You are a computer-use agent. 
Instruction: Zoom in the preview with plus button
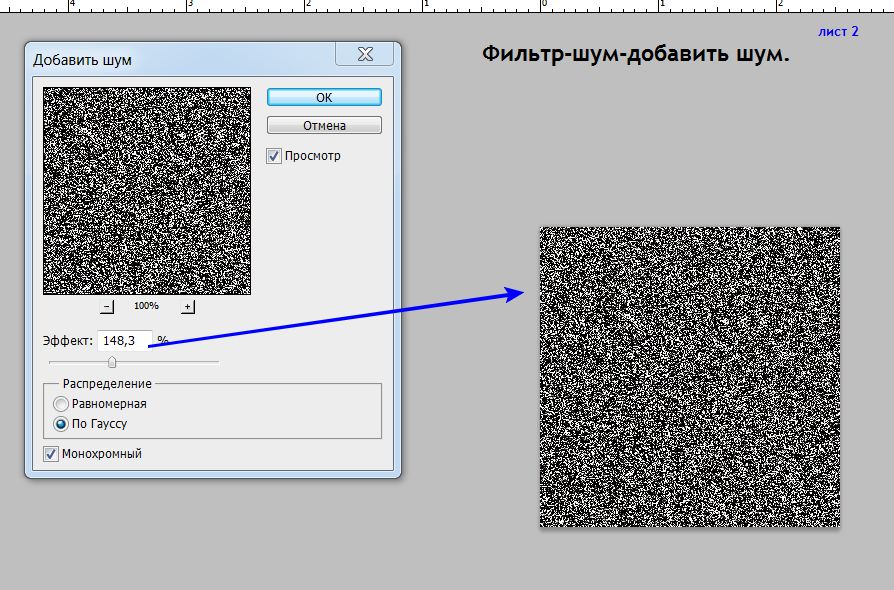[188, 307]
